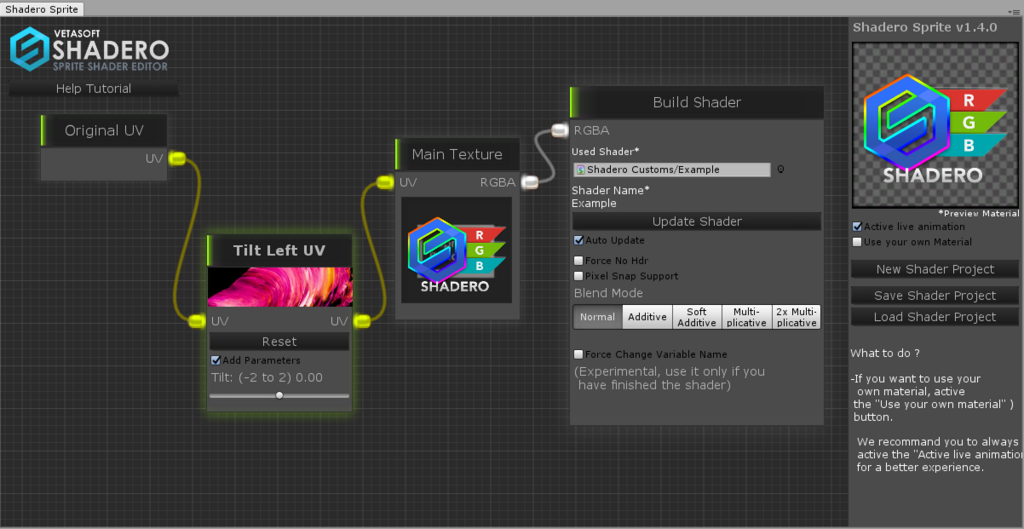
Task: Enable Use your own Material
Action: [x=857, y=242]
